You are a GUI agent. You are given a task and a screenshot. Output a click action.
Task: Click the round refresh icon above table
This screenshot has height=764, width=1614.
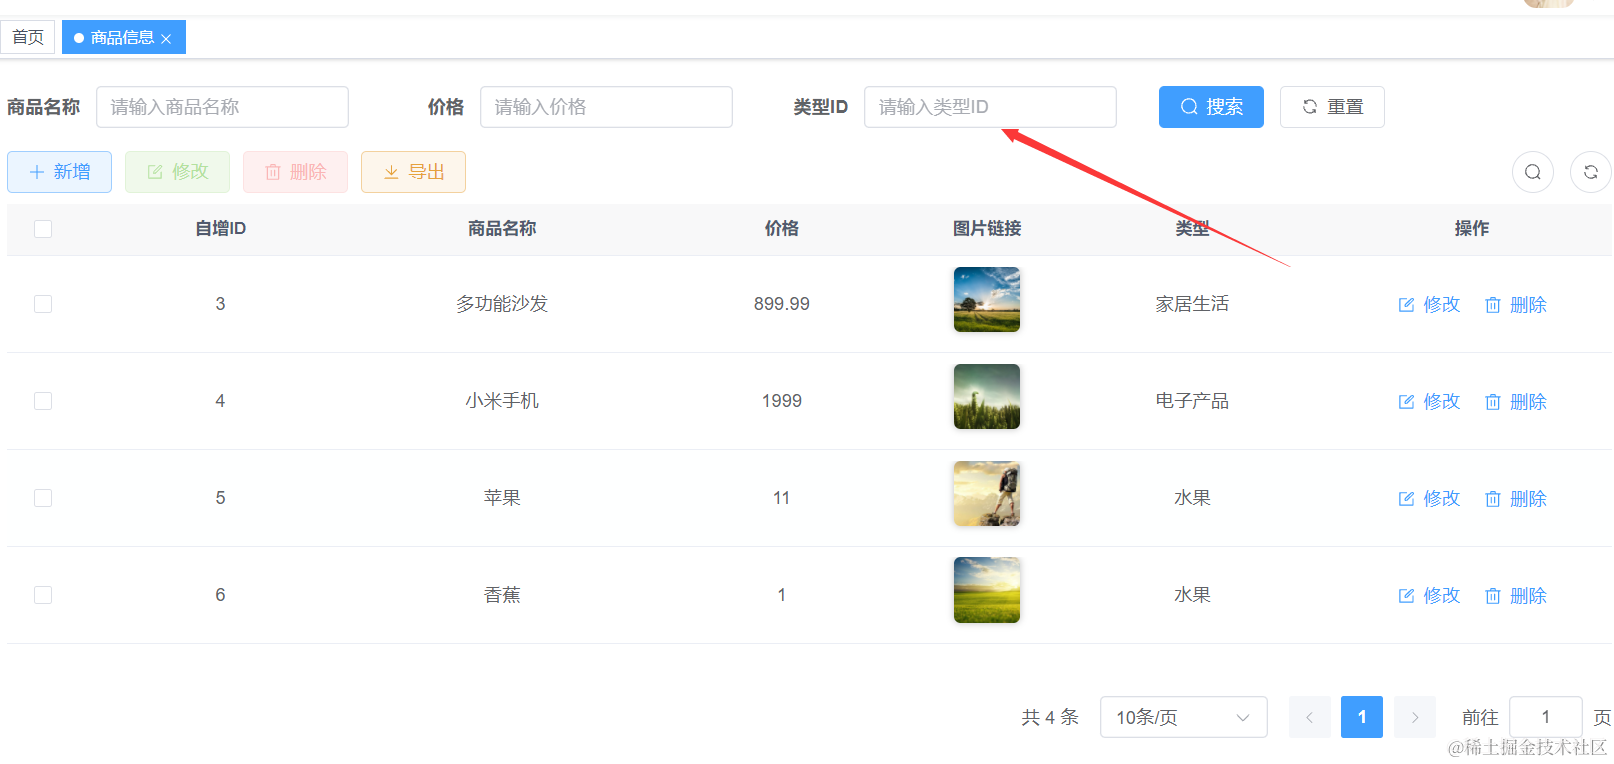point(1590,172)
